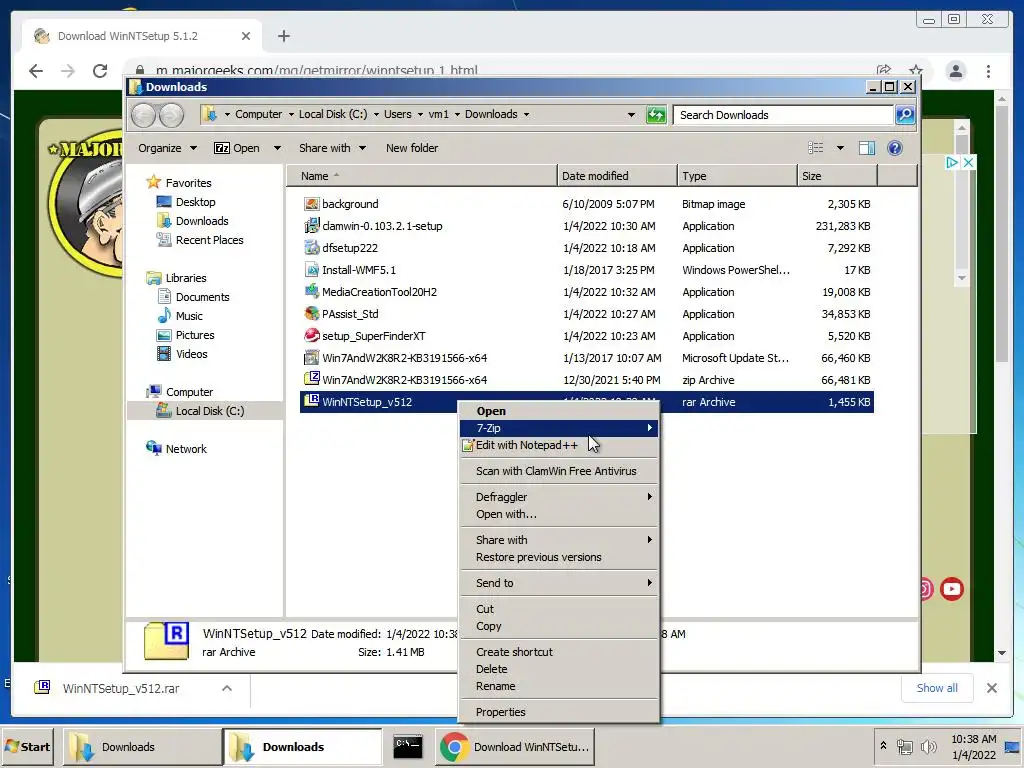The height and width of the screenshot is (768, 1024).
Task: Select the setup_SuperFinderXT icon
Action: [x=312, y=336]
